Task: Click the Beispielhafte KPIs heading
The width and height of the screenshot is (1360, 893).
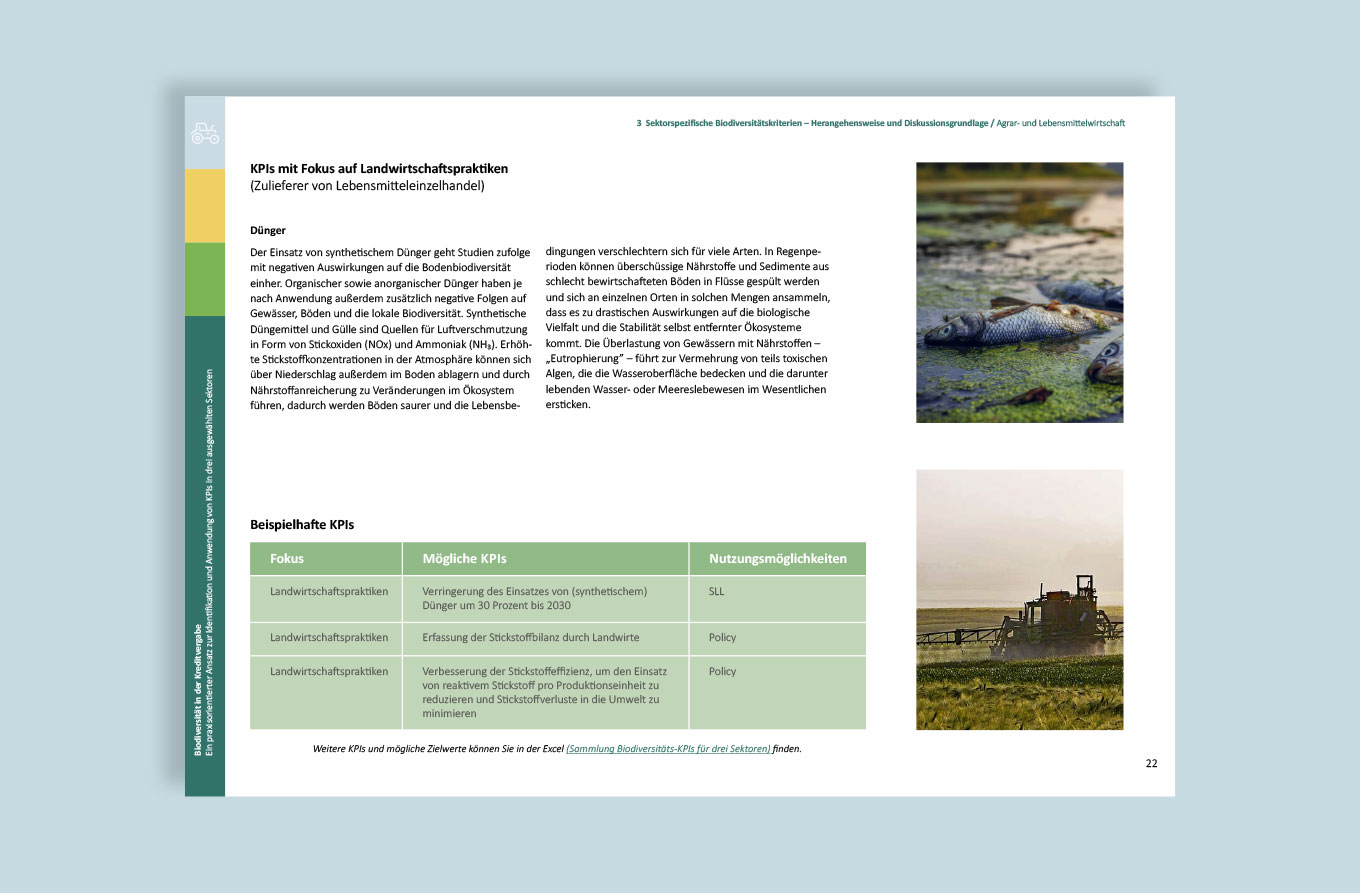Action: pos(302,524)
